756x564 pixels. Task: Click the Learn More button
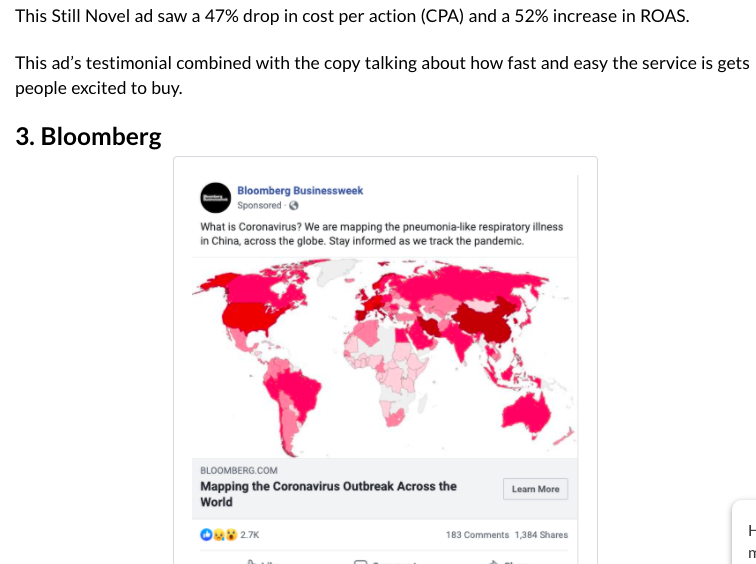(x=535, y=489)
